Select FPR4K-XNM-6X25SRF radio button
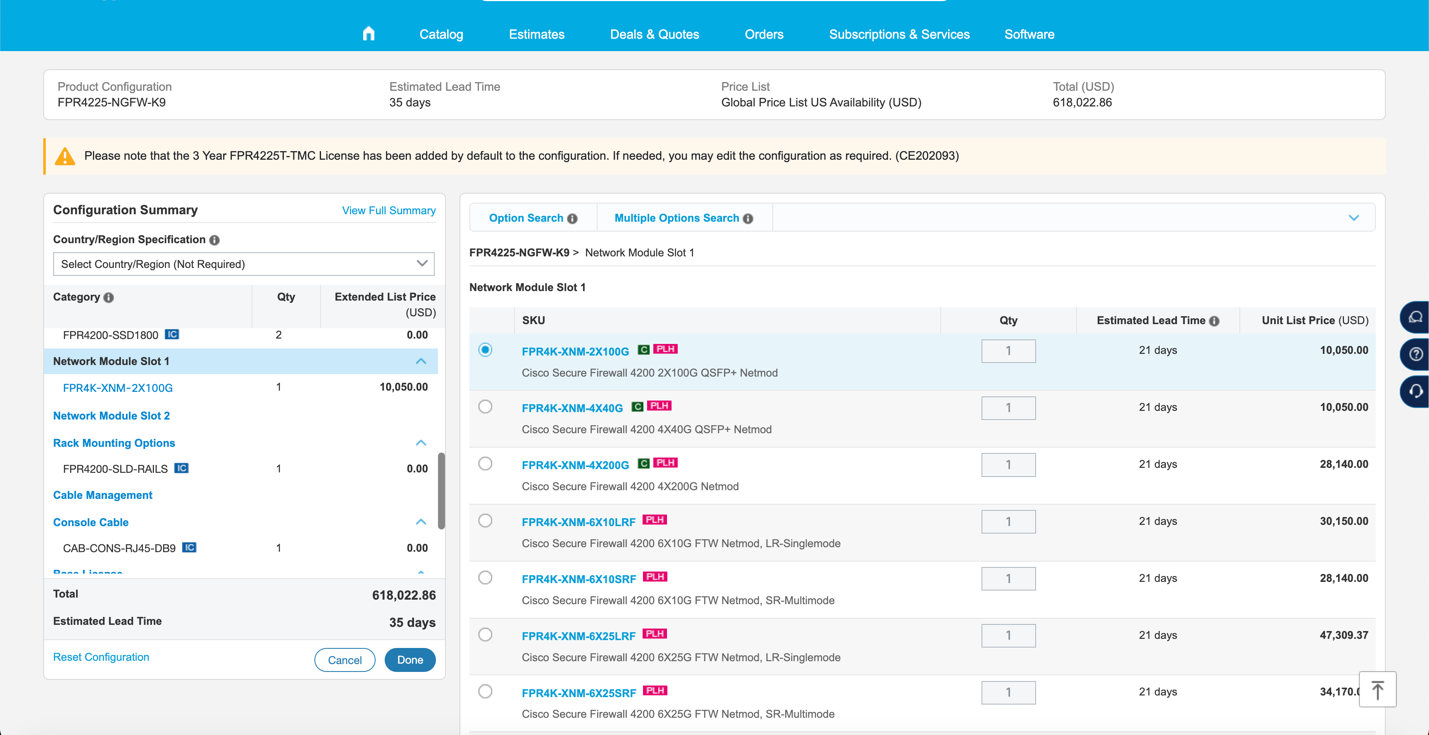Screen dimensions: 1429x735 click(485, 692)
